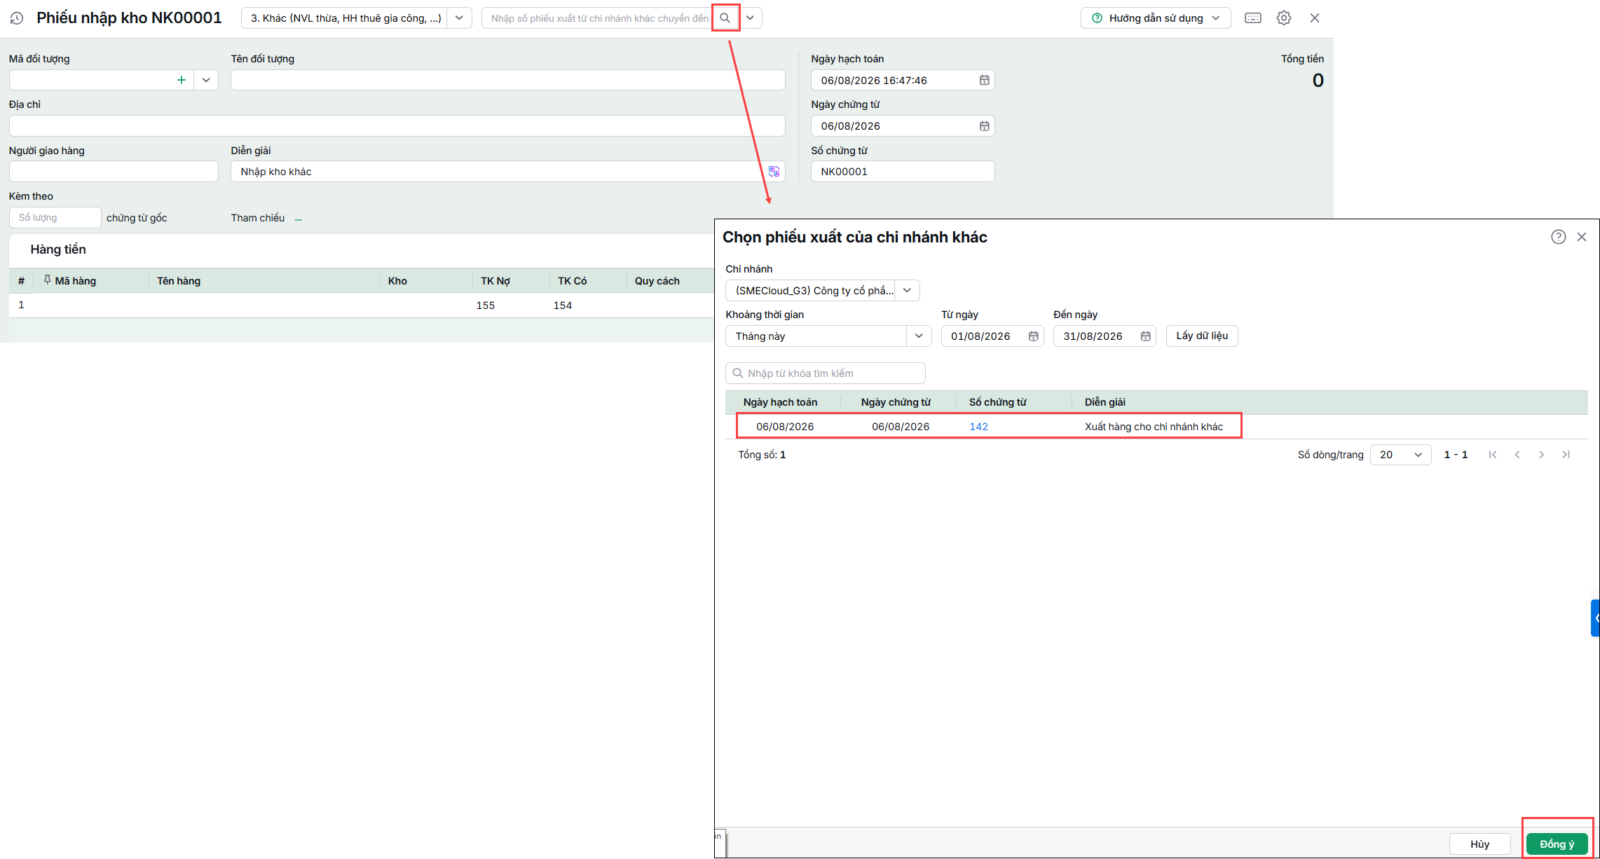Click the blue side panel handle

coord(1596,618)
